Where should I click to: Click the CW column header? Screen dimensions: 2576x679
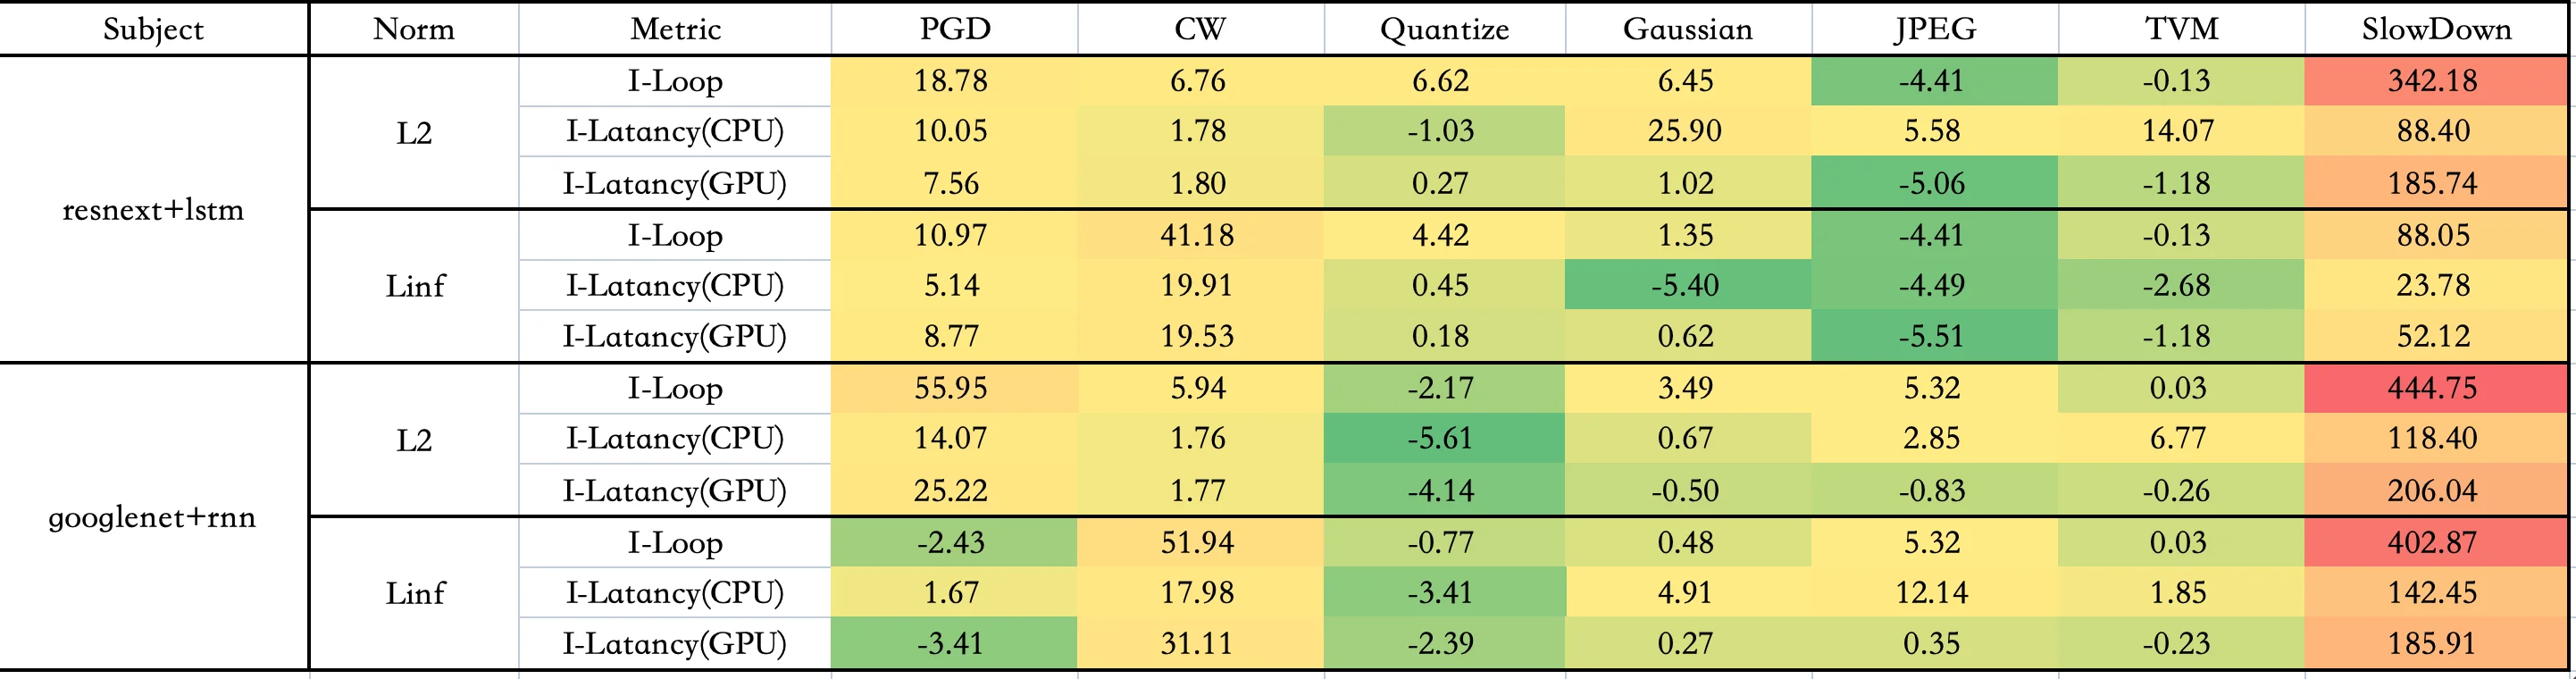[x=1199, y=29]
